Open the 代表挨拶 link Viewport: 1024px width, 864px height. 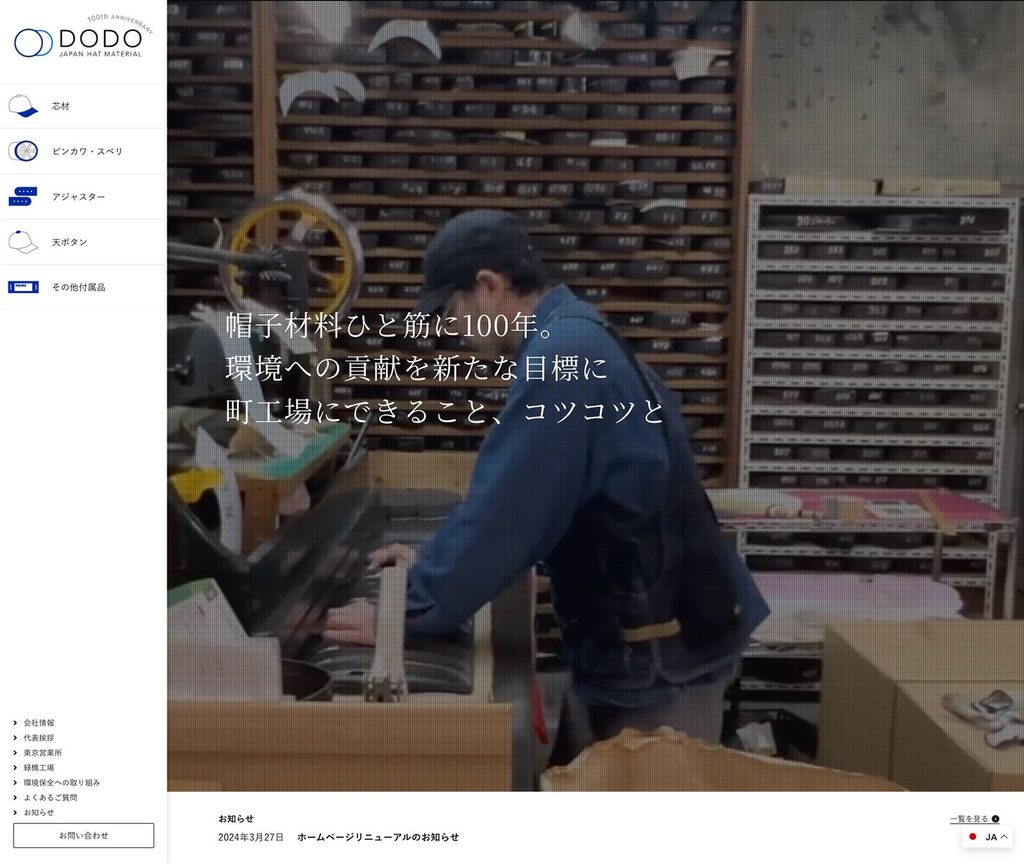point(39,738)
